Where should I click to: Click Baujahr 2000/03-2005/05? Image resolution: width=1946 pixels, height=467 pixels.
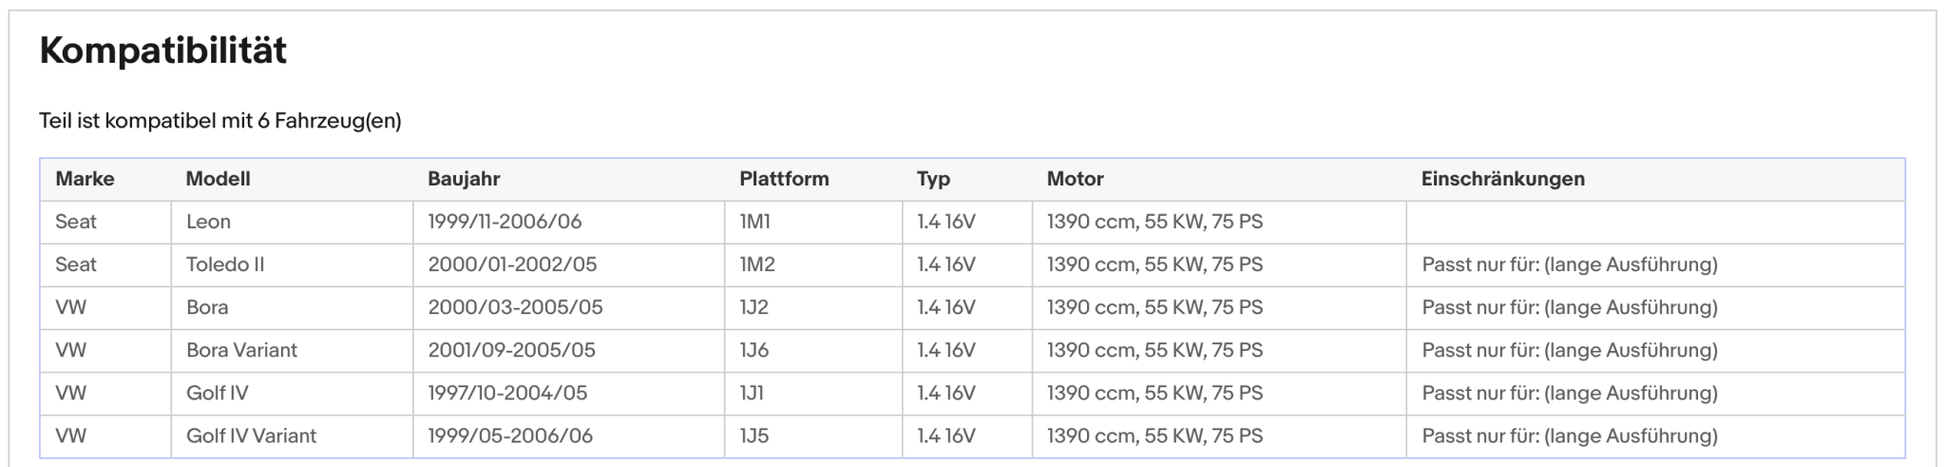pyautogui.click(x=515, y=308)
